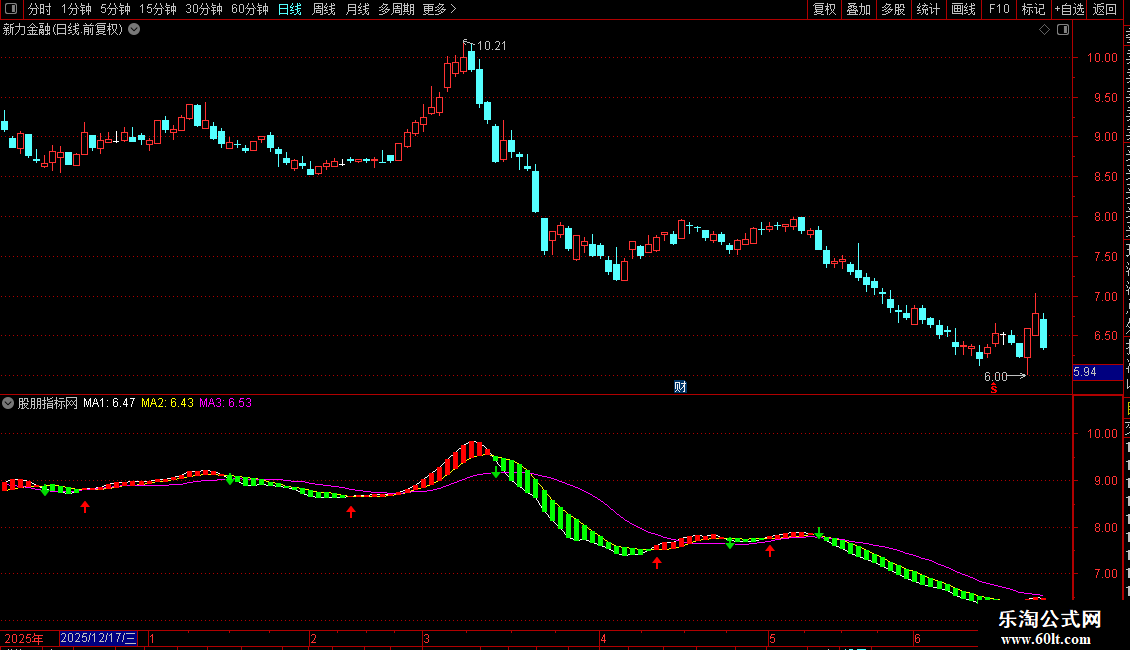Click the MA3: 6.53 indicator value
Screen dimensions: 1130x650
point(226,404)
